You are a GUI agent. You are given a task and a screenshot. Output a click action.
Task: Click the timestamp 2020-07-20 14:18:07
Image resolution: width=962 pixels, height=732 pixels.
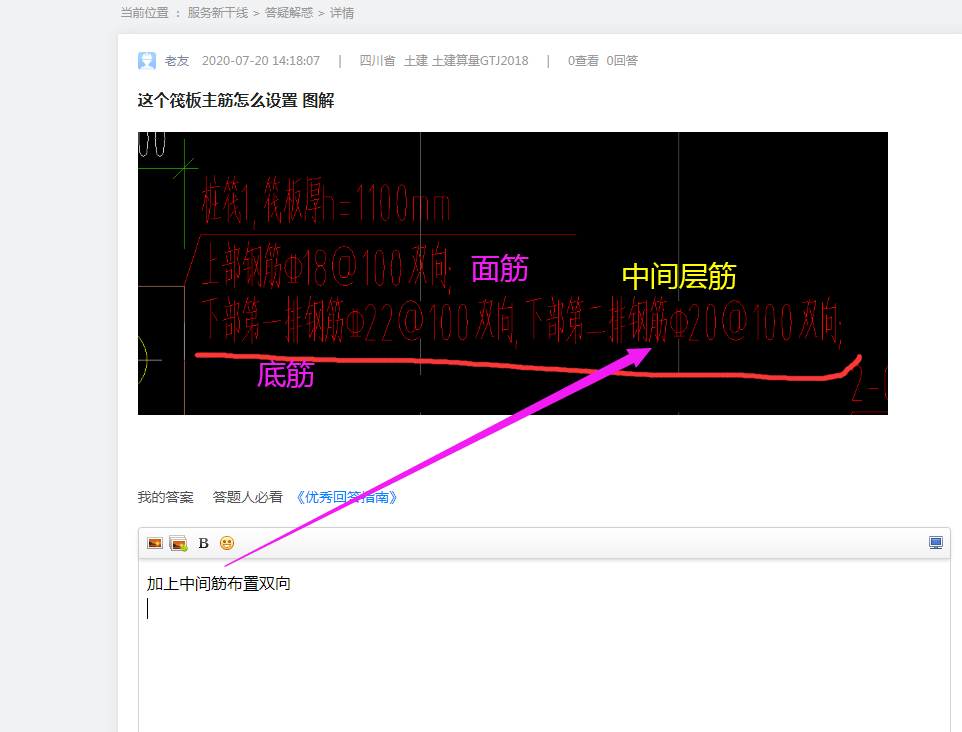tap(261, 61)
